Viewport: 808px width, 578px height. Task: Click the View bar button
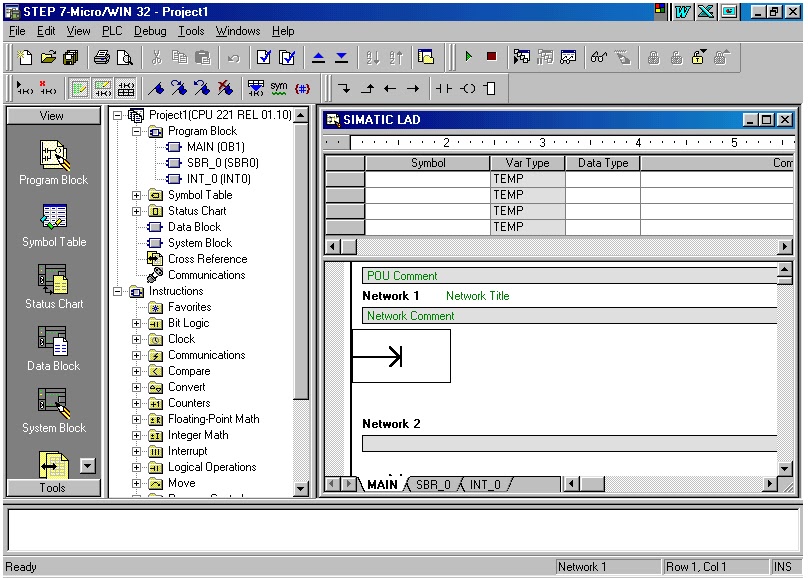point(53,116)
